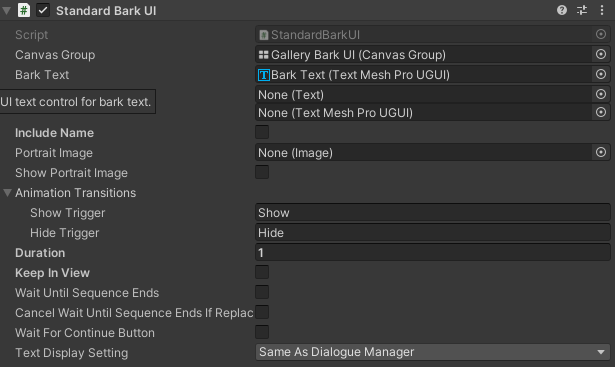The height and width of the screenshot is (367, 615).
Task: Open object picker for None (Text Mesh Pro UGUI)
Action: point(601,113)
